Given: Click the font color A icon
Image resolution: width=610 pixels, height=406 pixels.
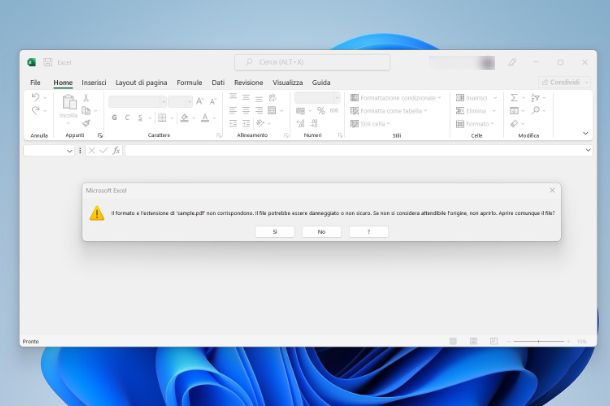Looking at the screenshot, I should (205, 117).
